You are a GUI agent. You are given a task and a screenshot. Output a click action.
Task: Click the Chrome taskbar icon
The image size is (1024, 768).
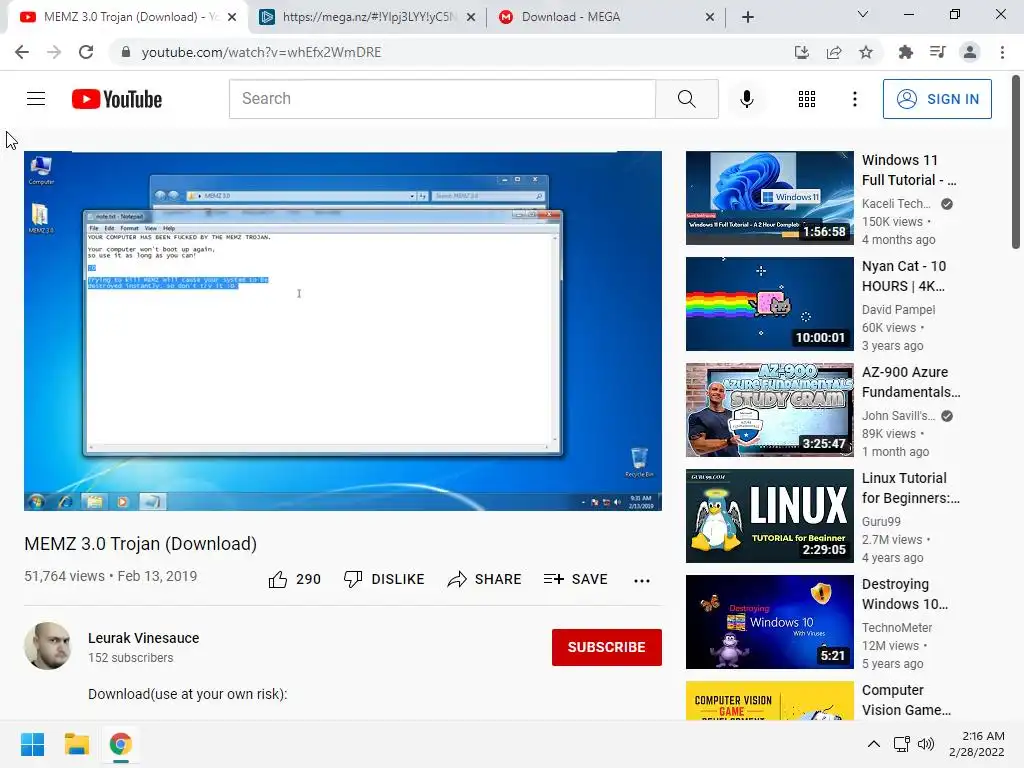(120, 744)
